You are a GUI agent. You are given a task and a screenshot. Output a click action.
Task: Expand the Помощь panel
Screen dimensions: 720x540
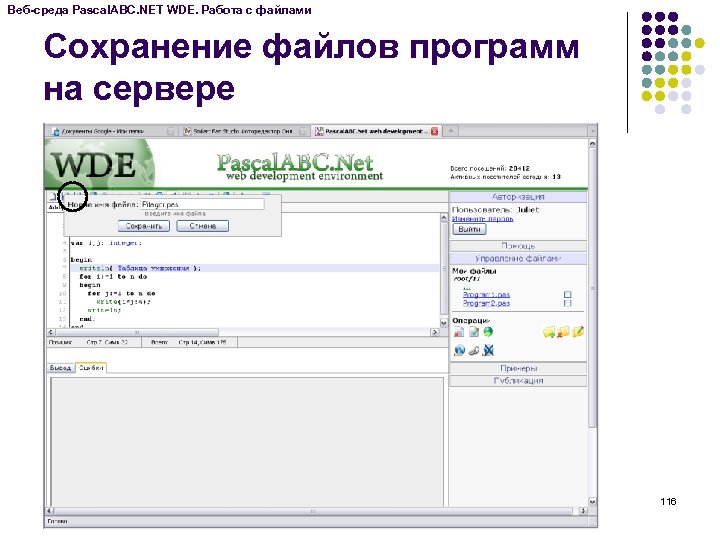[x=518, y=246]
